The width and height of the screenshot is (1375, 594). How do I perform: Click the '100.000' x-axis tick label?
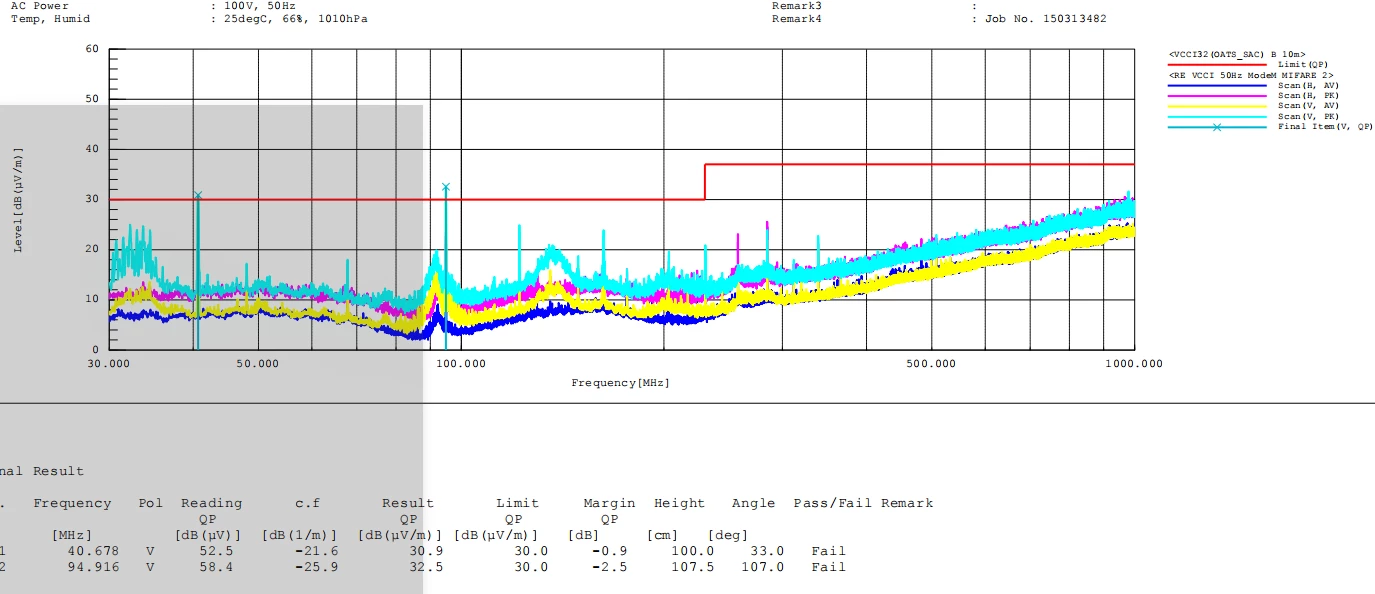pos(460,363)
